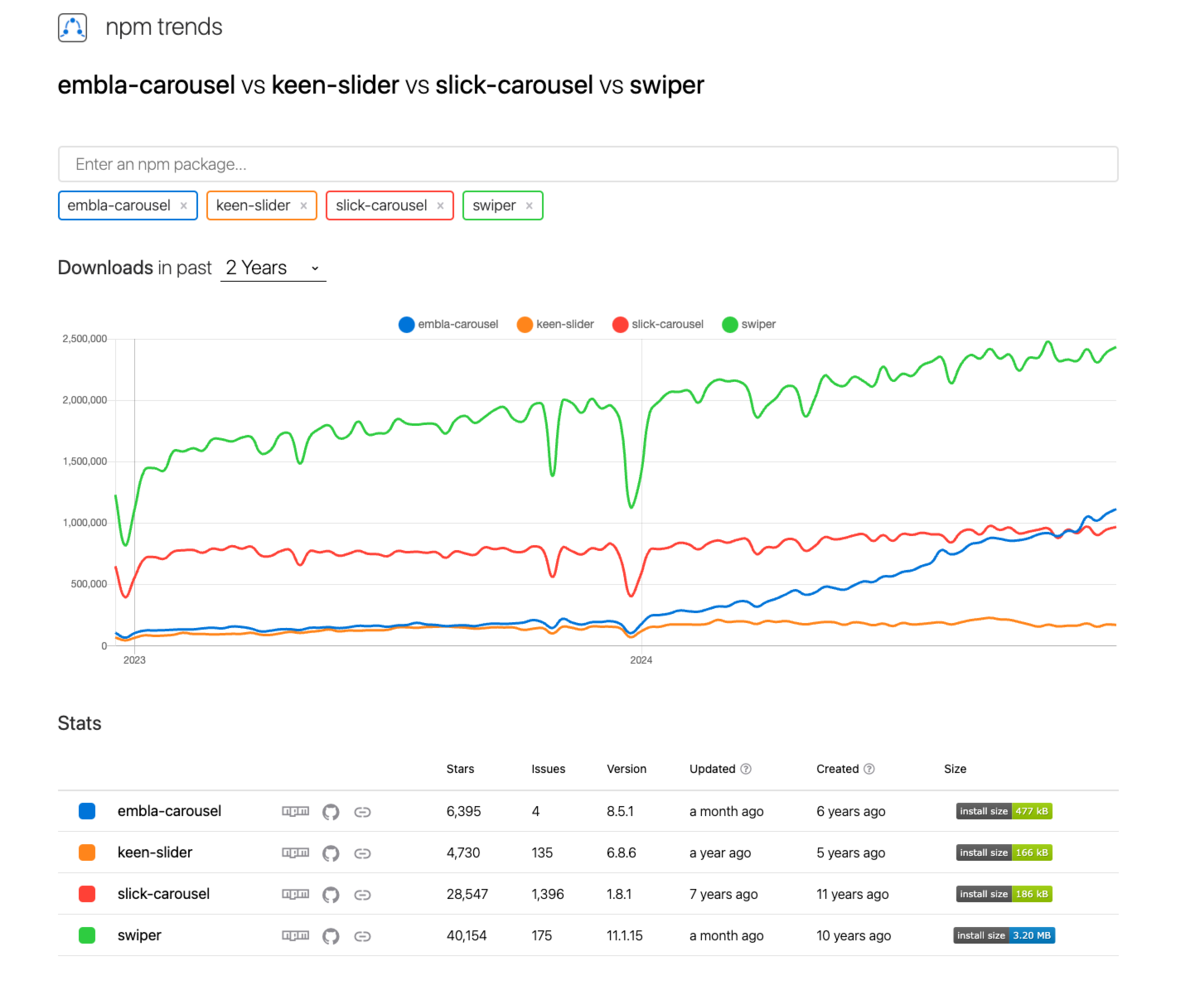Viewport: 1200px width, 995px height.
Task: Remove the swiper package tag
Action: coord(529,206)
